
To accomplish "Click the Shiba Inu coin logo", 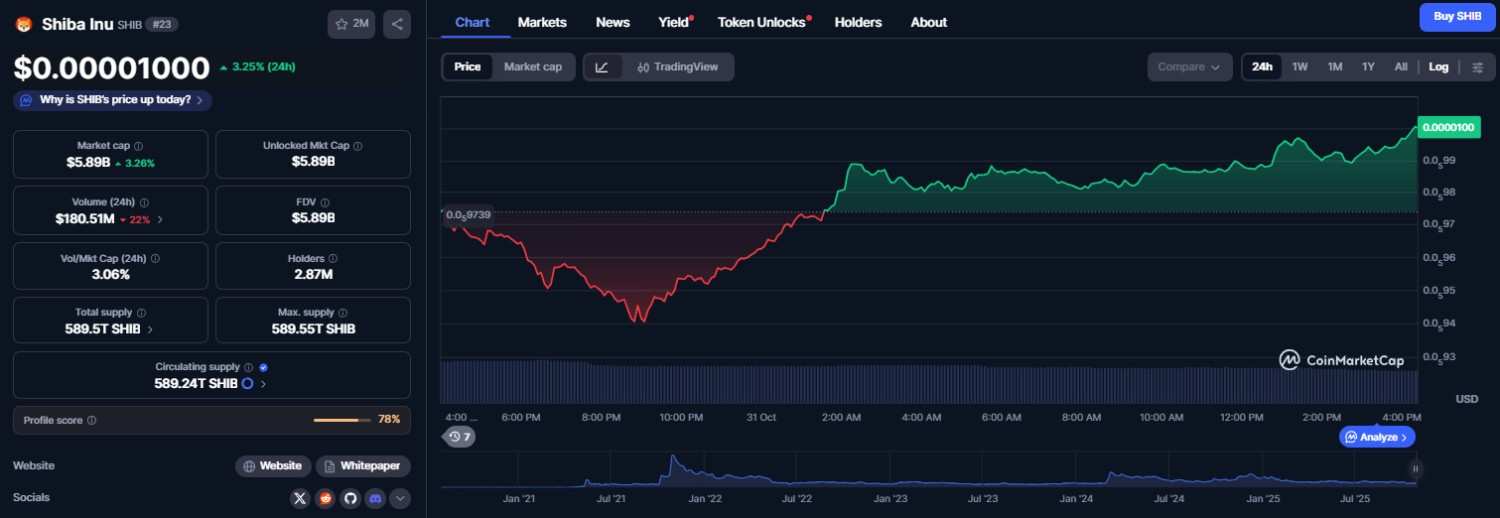I will (23, 24).
